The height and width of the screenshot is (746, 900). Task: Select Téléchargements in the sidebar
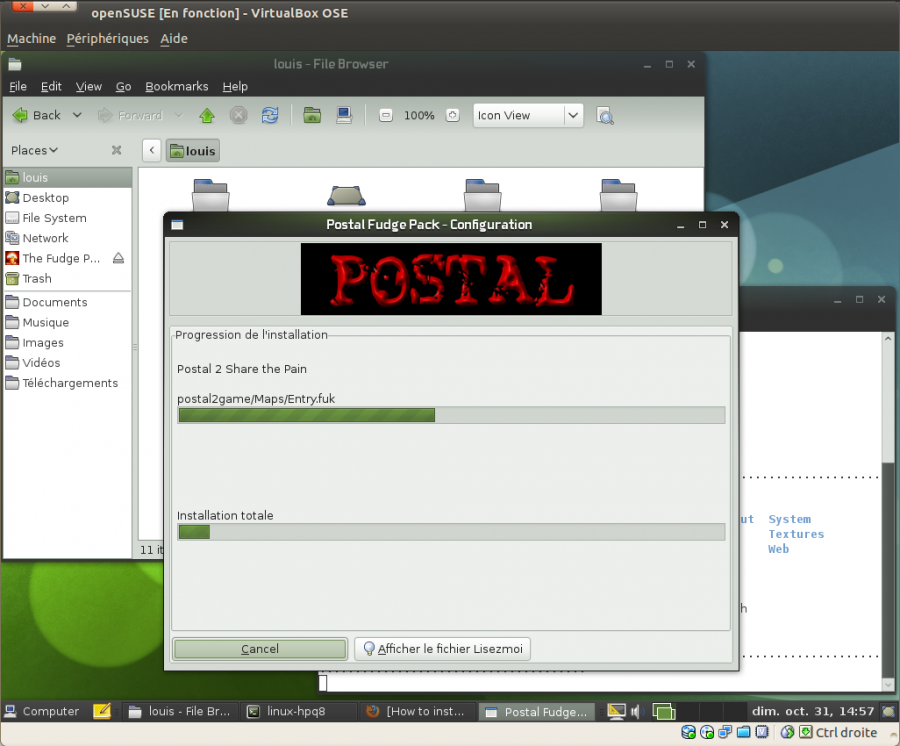pos(70,383)
